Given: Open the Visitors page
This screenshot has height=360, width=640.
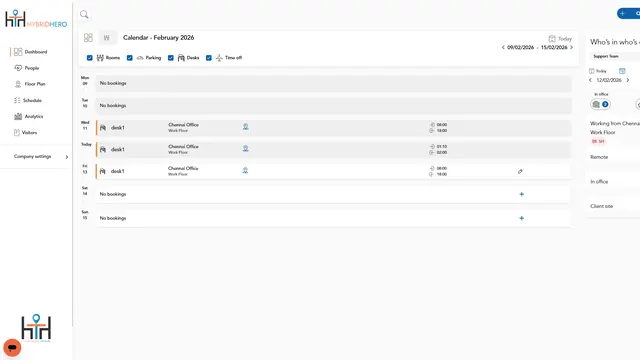Looking at the screenshot, I should point(25,132).
